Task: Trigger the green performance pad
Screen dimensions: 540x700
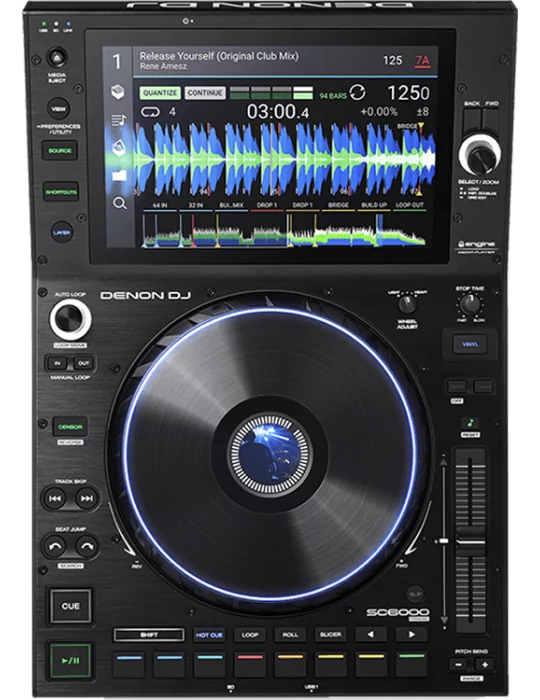Action: [411, 665]
